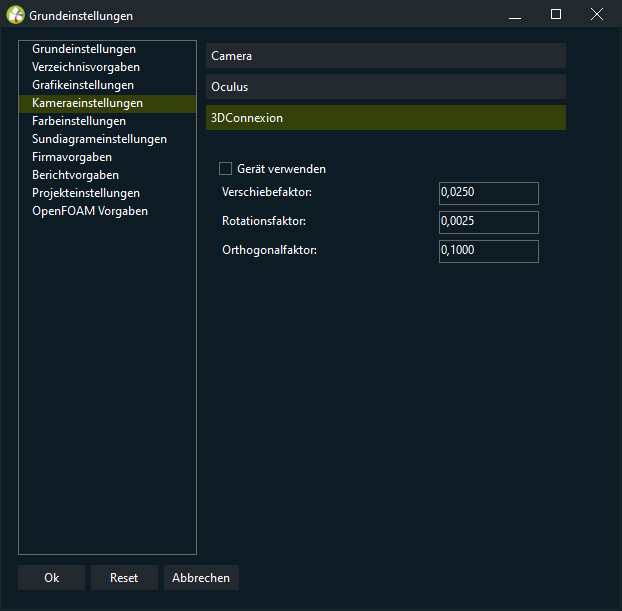The image size is (622, 611).
Task: Open Firmavorgaben section
Action: coord(107,157)
